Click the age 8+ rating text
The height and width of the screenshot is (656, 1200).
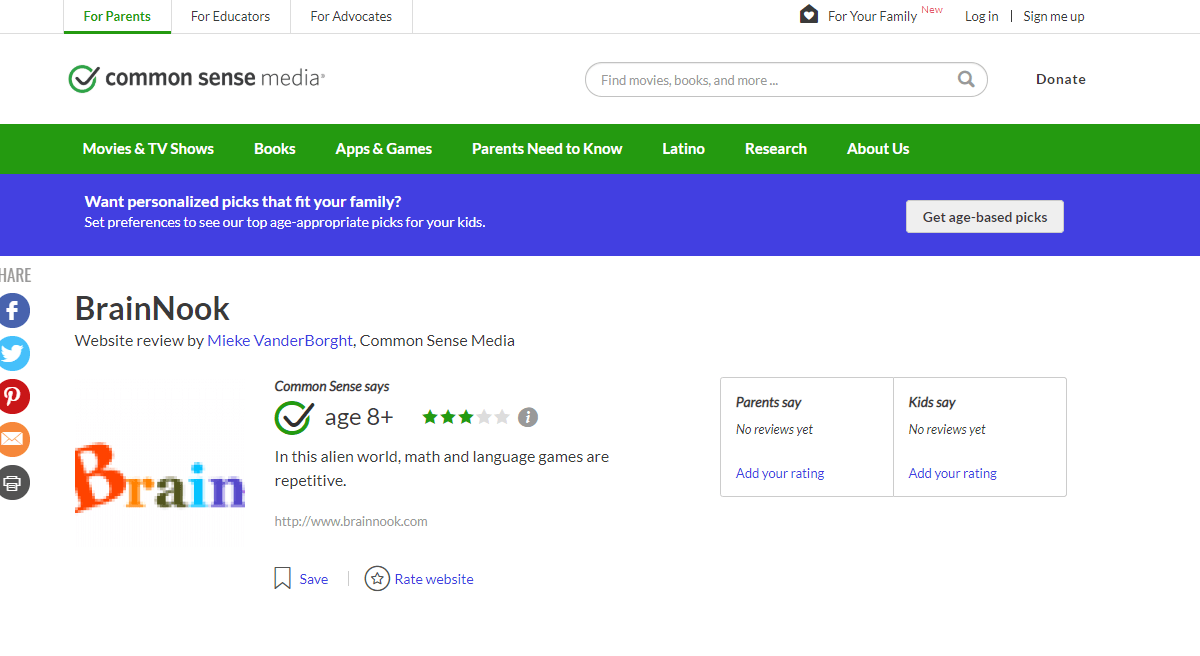pyautogui.click(x=359, y=417)
